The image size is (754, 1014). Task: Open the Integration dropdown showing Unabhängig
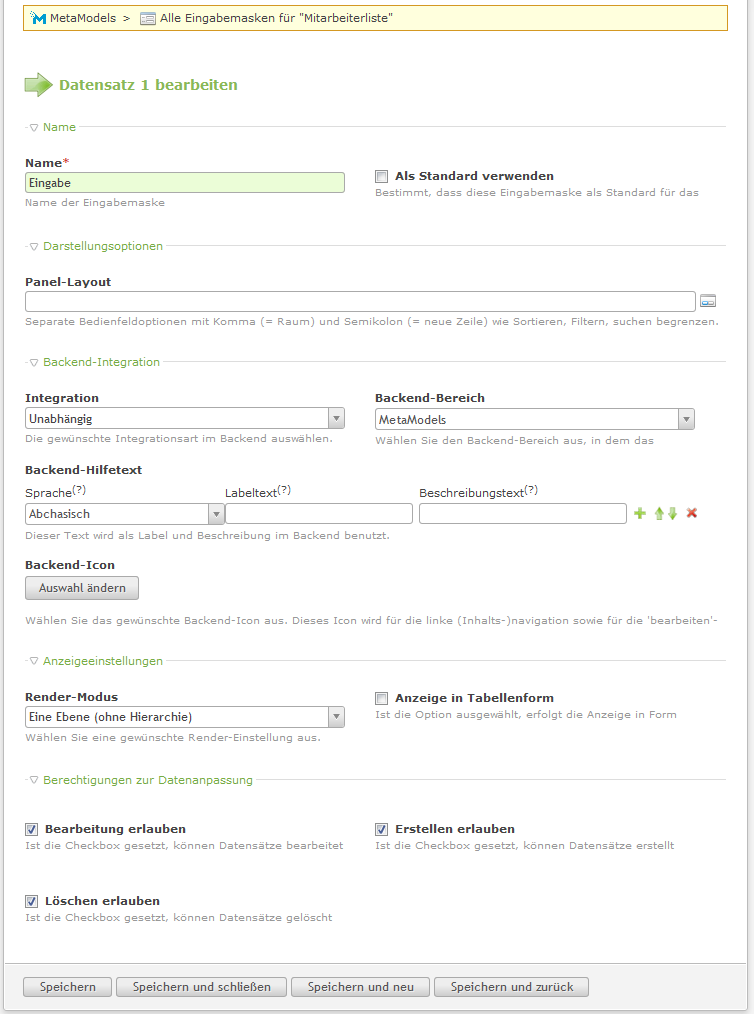(x=185, y=418)
